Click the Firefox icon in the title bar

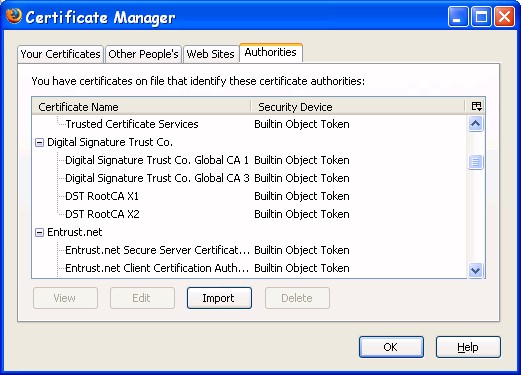(x=14, y=16)
